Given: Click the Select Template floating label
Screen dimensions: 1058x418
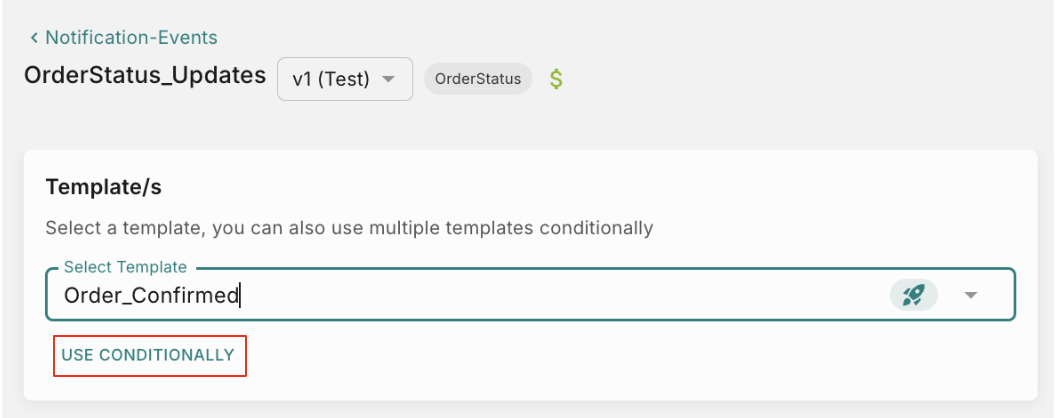Looking at the screenshot, I should pos(125,267).
